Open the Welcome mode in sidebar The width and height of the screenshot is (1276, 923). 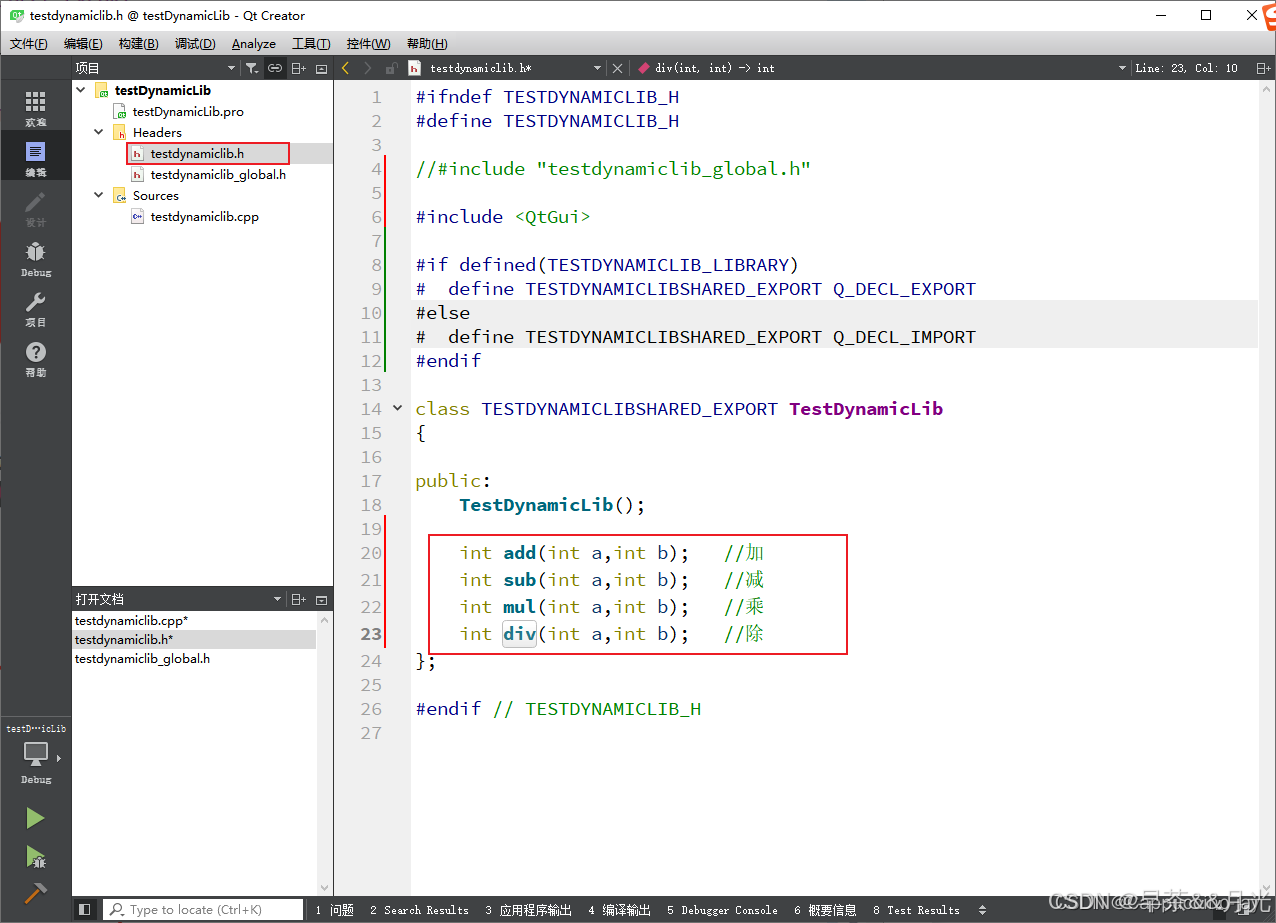[35, 107]
